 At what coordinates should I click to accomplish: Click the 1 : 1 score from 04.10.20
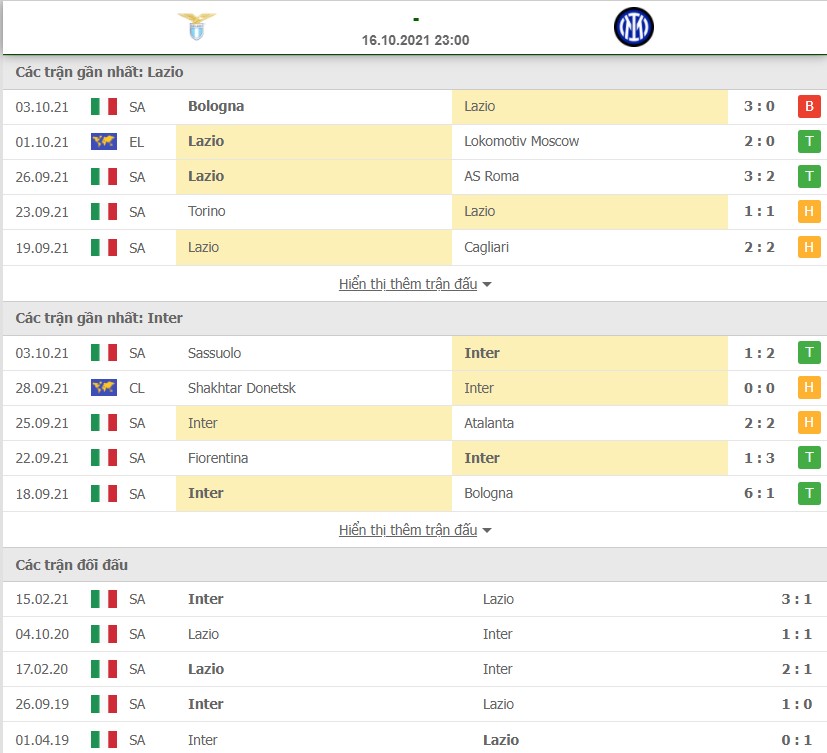(796, 634)
